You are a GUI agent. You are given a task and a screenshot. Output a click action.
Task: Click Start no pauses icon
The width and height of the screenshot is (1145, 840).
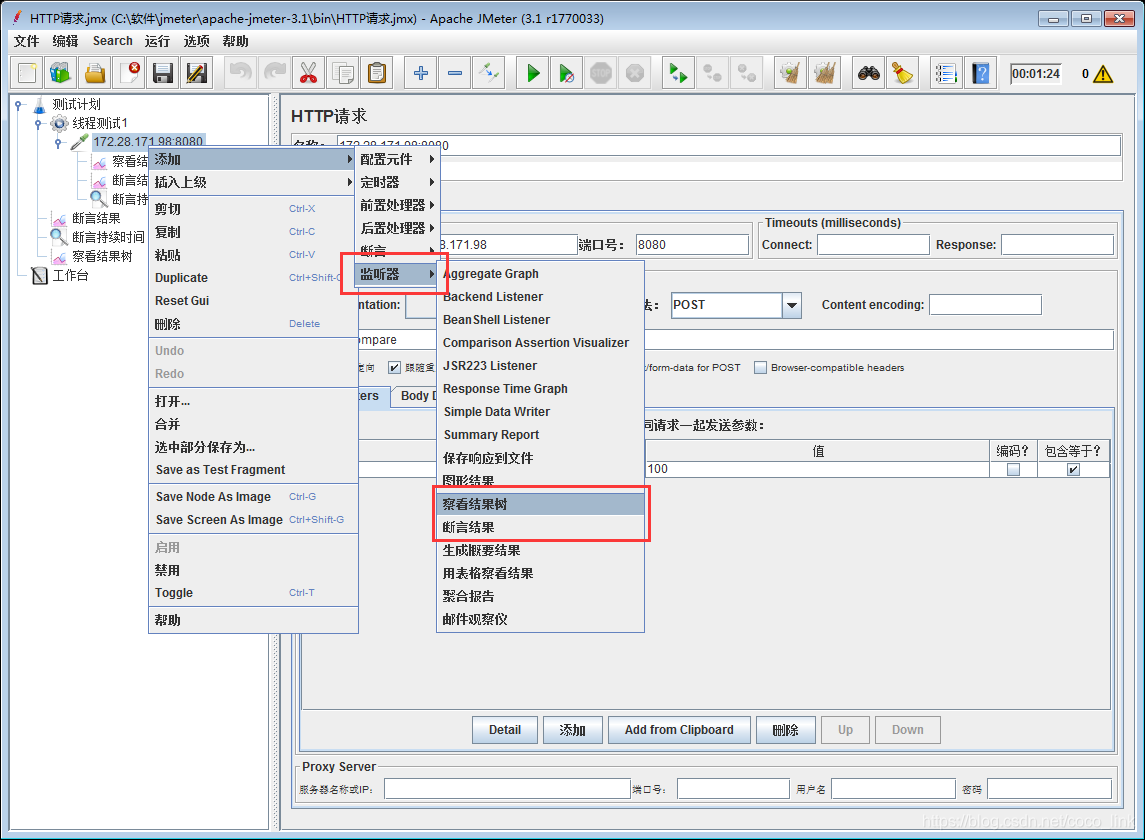pyautogui.click(x=567, y=73)
